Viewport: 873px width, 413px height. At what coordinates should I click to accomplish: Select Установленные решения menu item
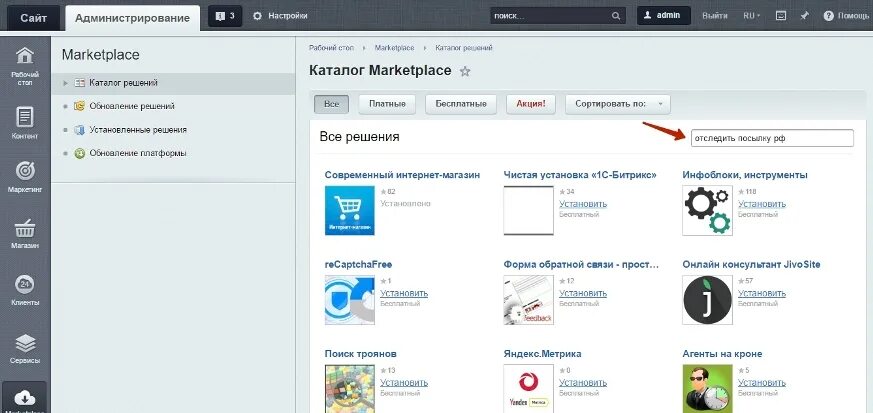138,130
